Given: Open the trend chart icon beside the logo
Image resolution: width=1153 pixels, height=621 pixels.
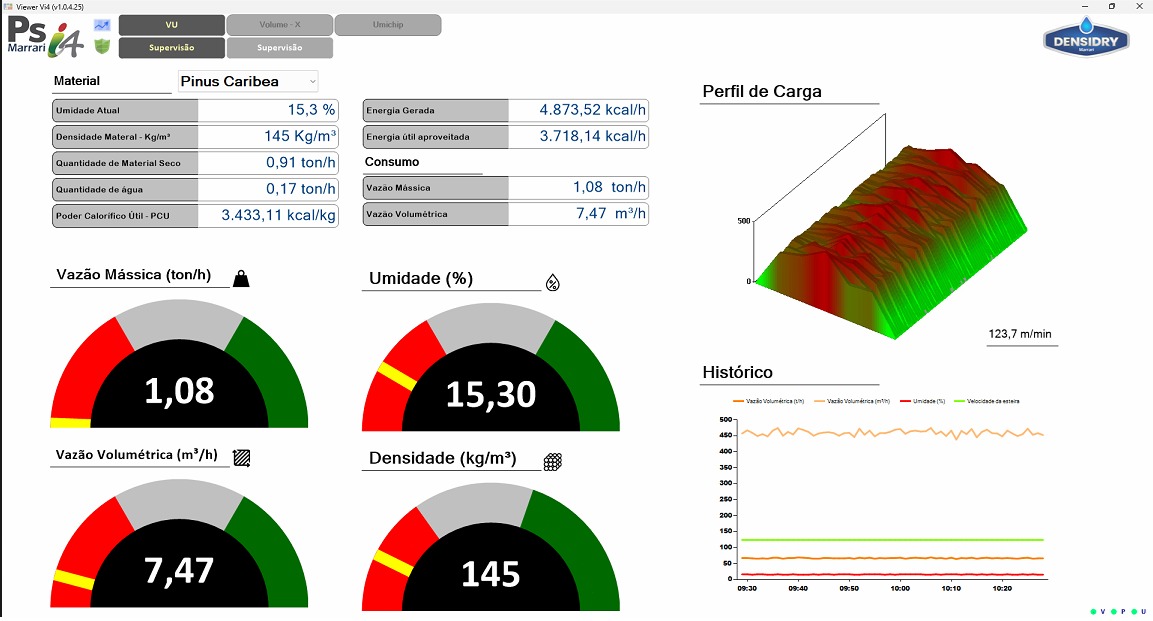Looking at the screenshot, I should [x=102, y=25].
